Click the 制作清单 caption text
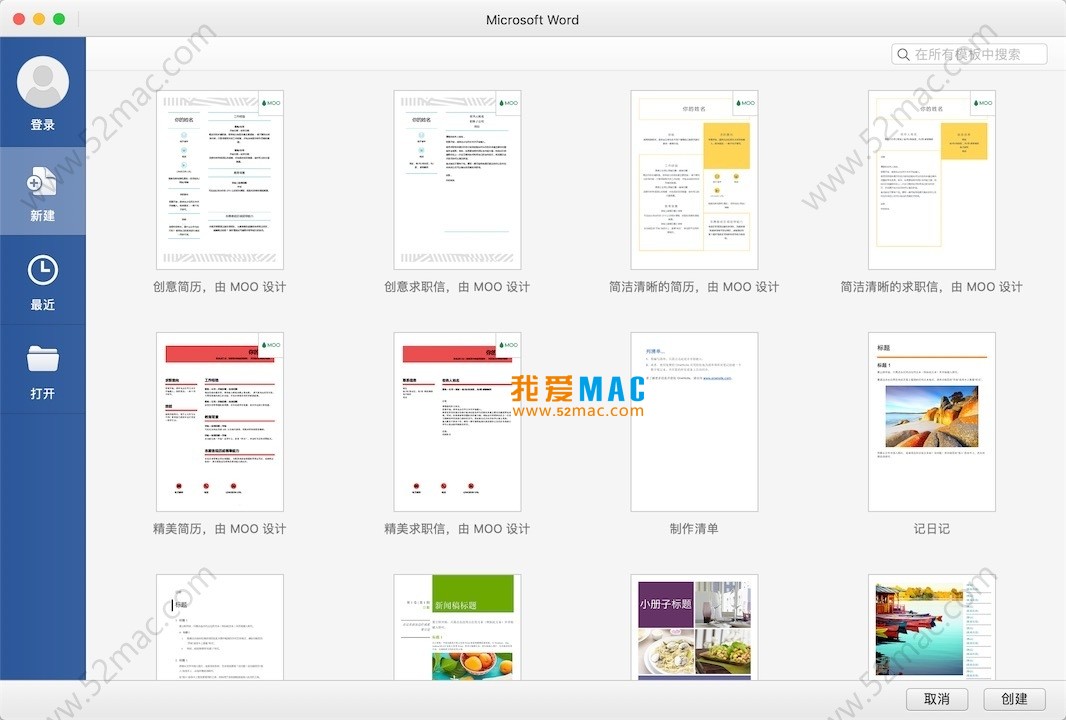1066x720 pixels. coord(694,528)
